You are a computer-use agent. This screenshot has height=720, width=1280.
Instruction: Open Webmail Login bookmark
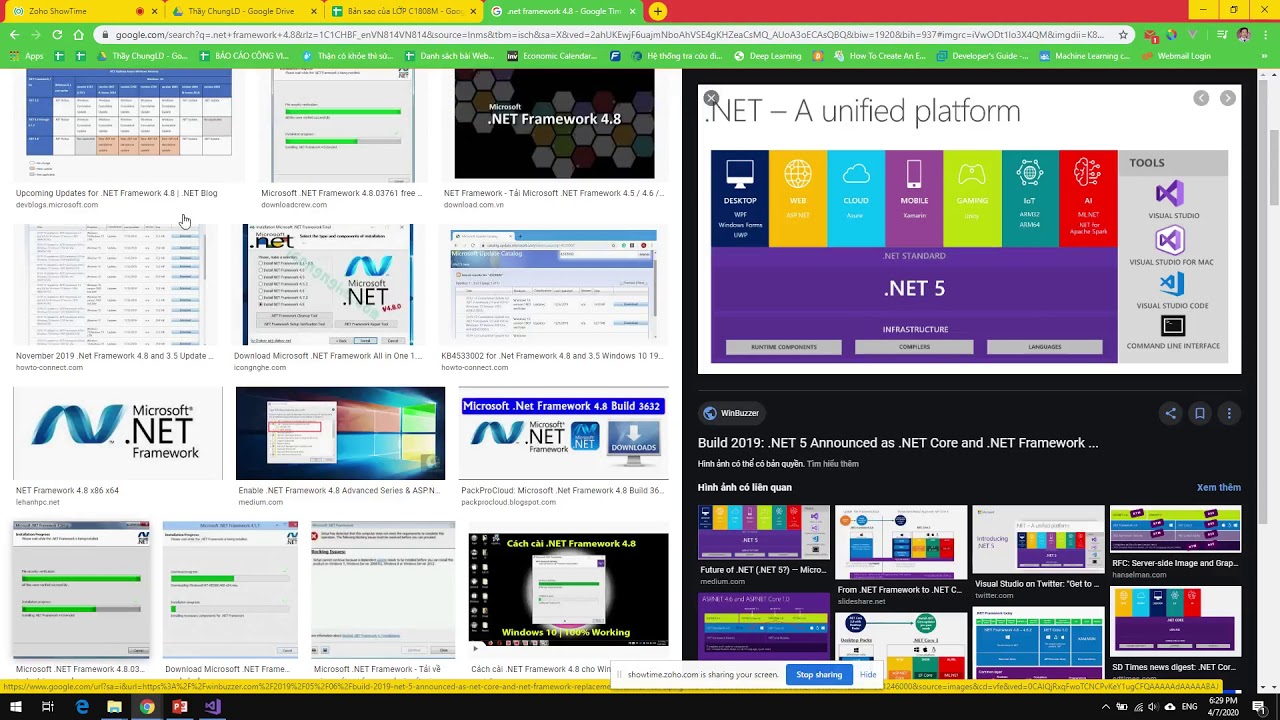coord(1176,56)
